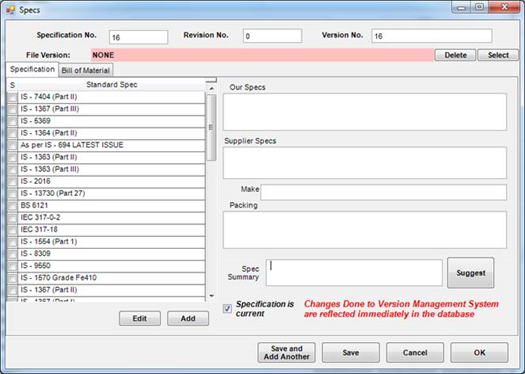Tick the checkbox for IS - 1363 (Part II)
The height and width of the screenshot is (374, 525).
[x=12, y=158]
